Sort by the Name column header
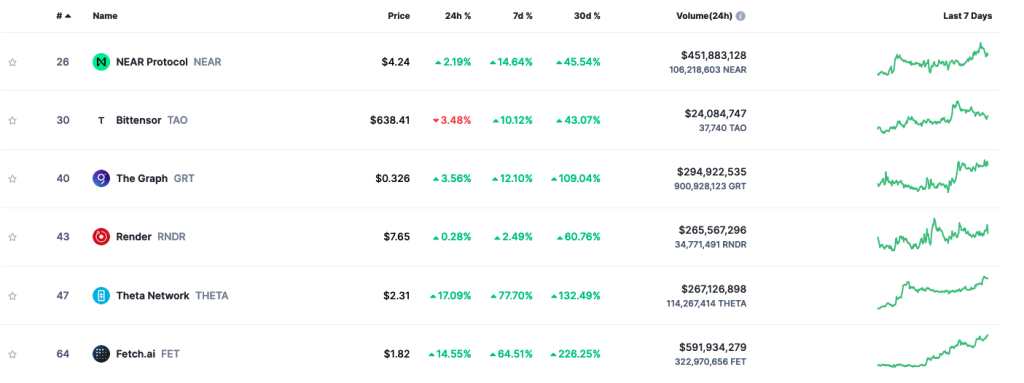 point(105,16)
